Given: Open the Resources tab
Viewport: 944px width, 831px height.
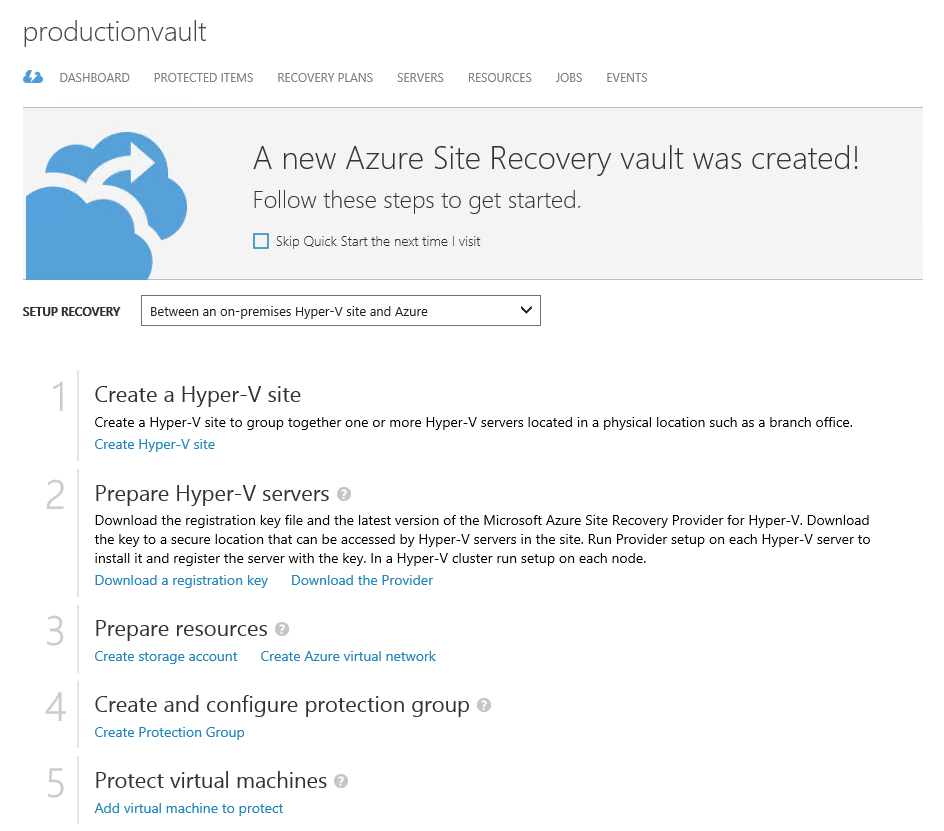Looking at the screenshot, I should 499,78.
